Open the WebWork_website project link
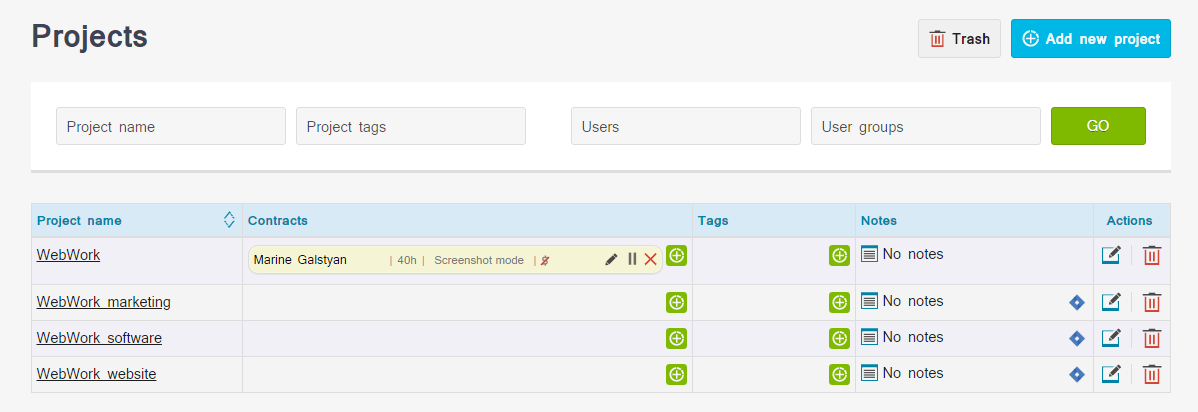 (x=96, y=375)
